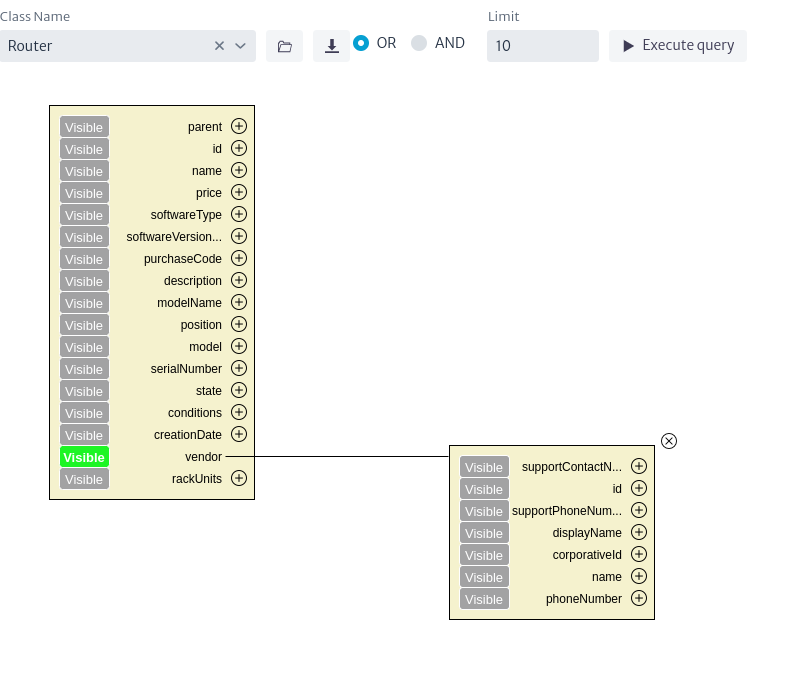Click the purchaseCode attribute label

(x=183, y=259)
